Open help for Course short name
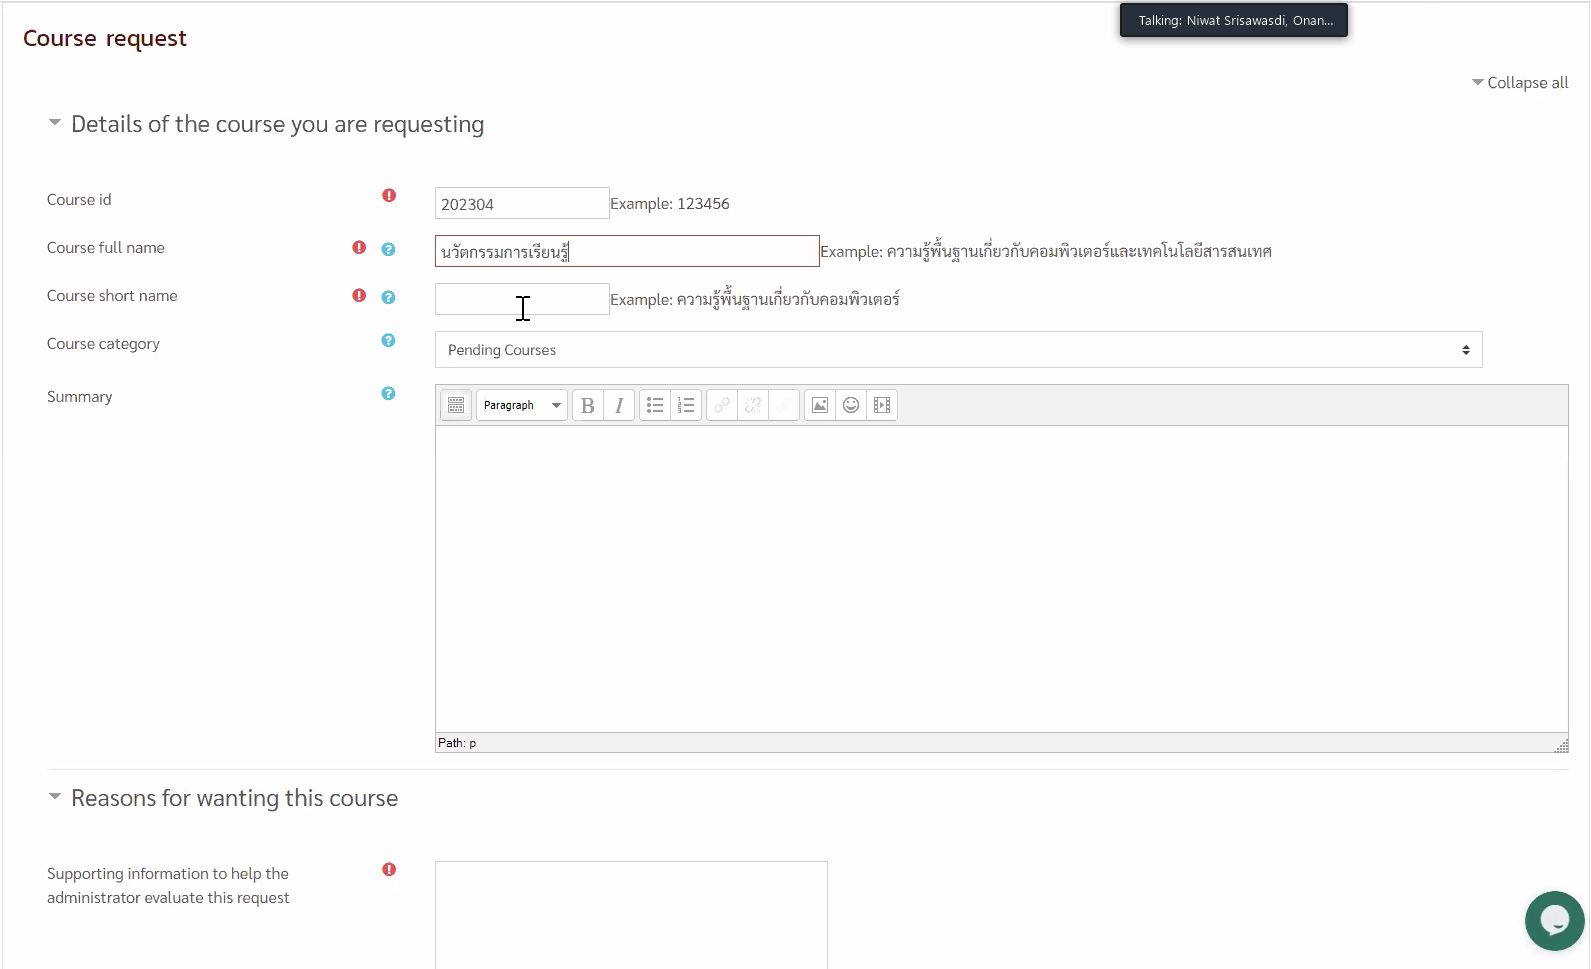 388,297
